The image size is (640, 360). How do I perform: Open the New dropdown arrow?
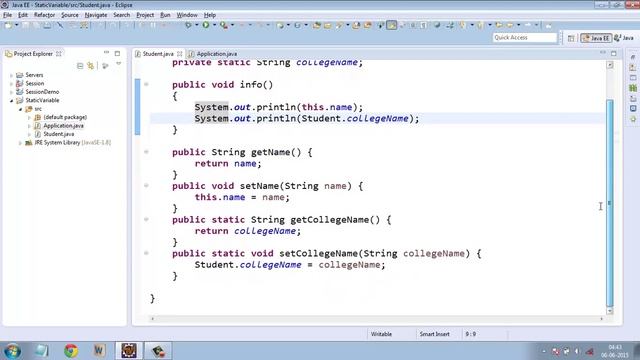pyautogui.click(x=17, y=25)
